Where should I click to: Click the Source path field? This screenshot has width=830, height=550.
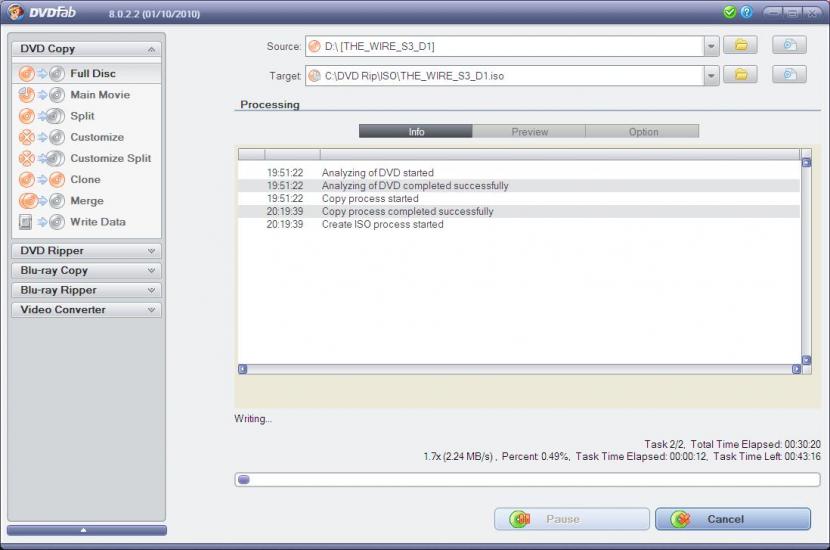pos(504,46)
